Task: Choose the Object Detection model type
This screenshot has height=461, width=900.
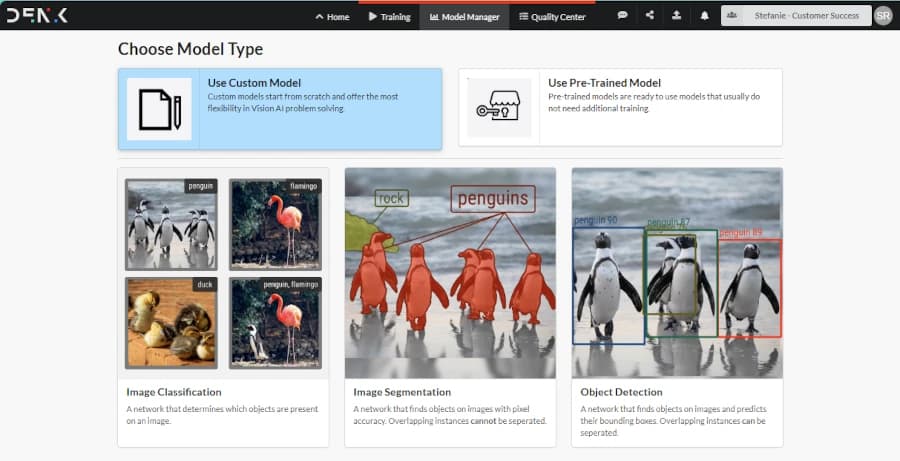Action: coord(621,392)
